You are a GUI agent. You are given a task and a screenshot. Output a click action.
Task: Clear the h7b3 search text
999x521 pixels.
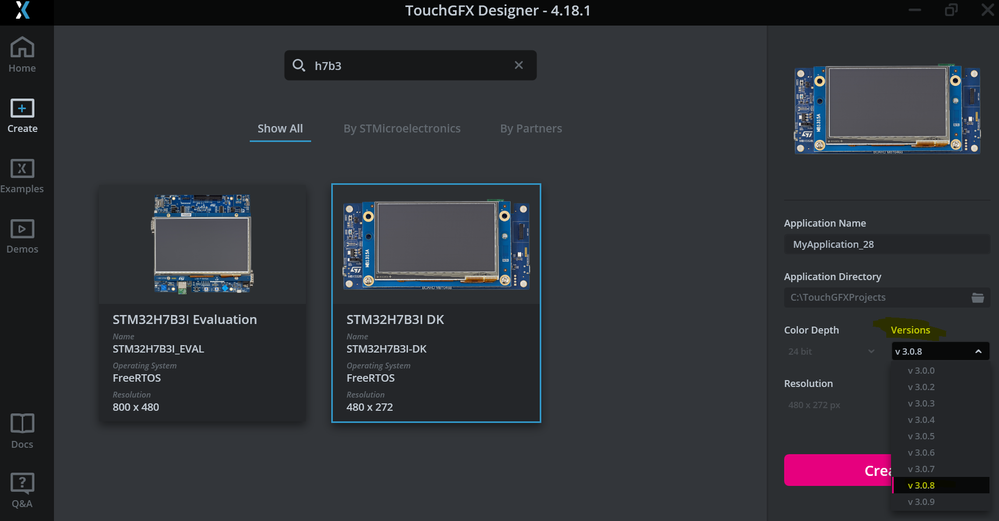pyautogui.click(x=519, y=65)
